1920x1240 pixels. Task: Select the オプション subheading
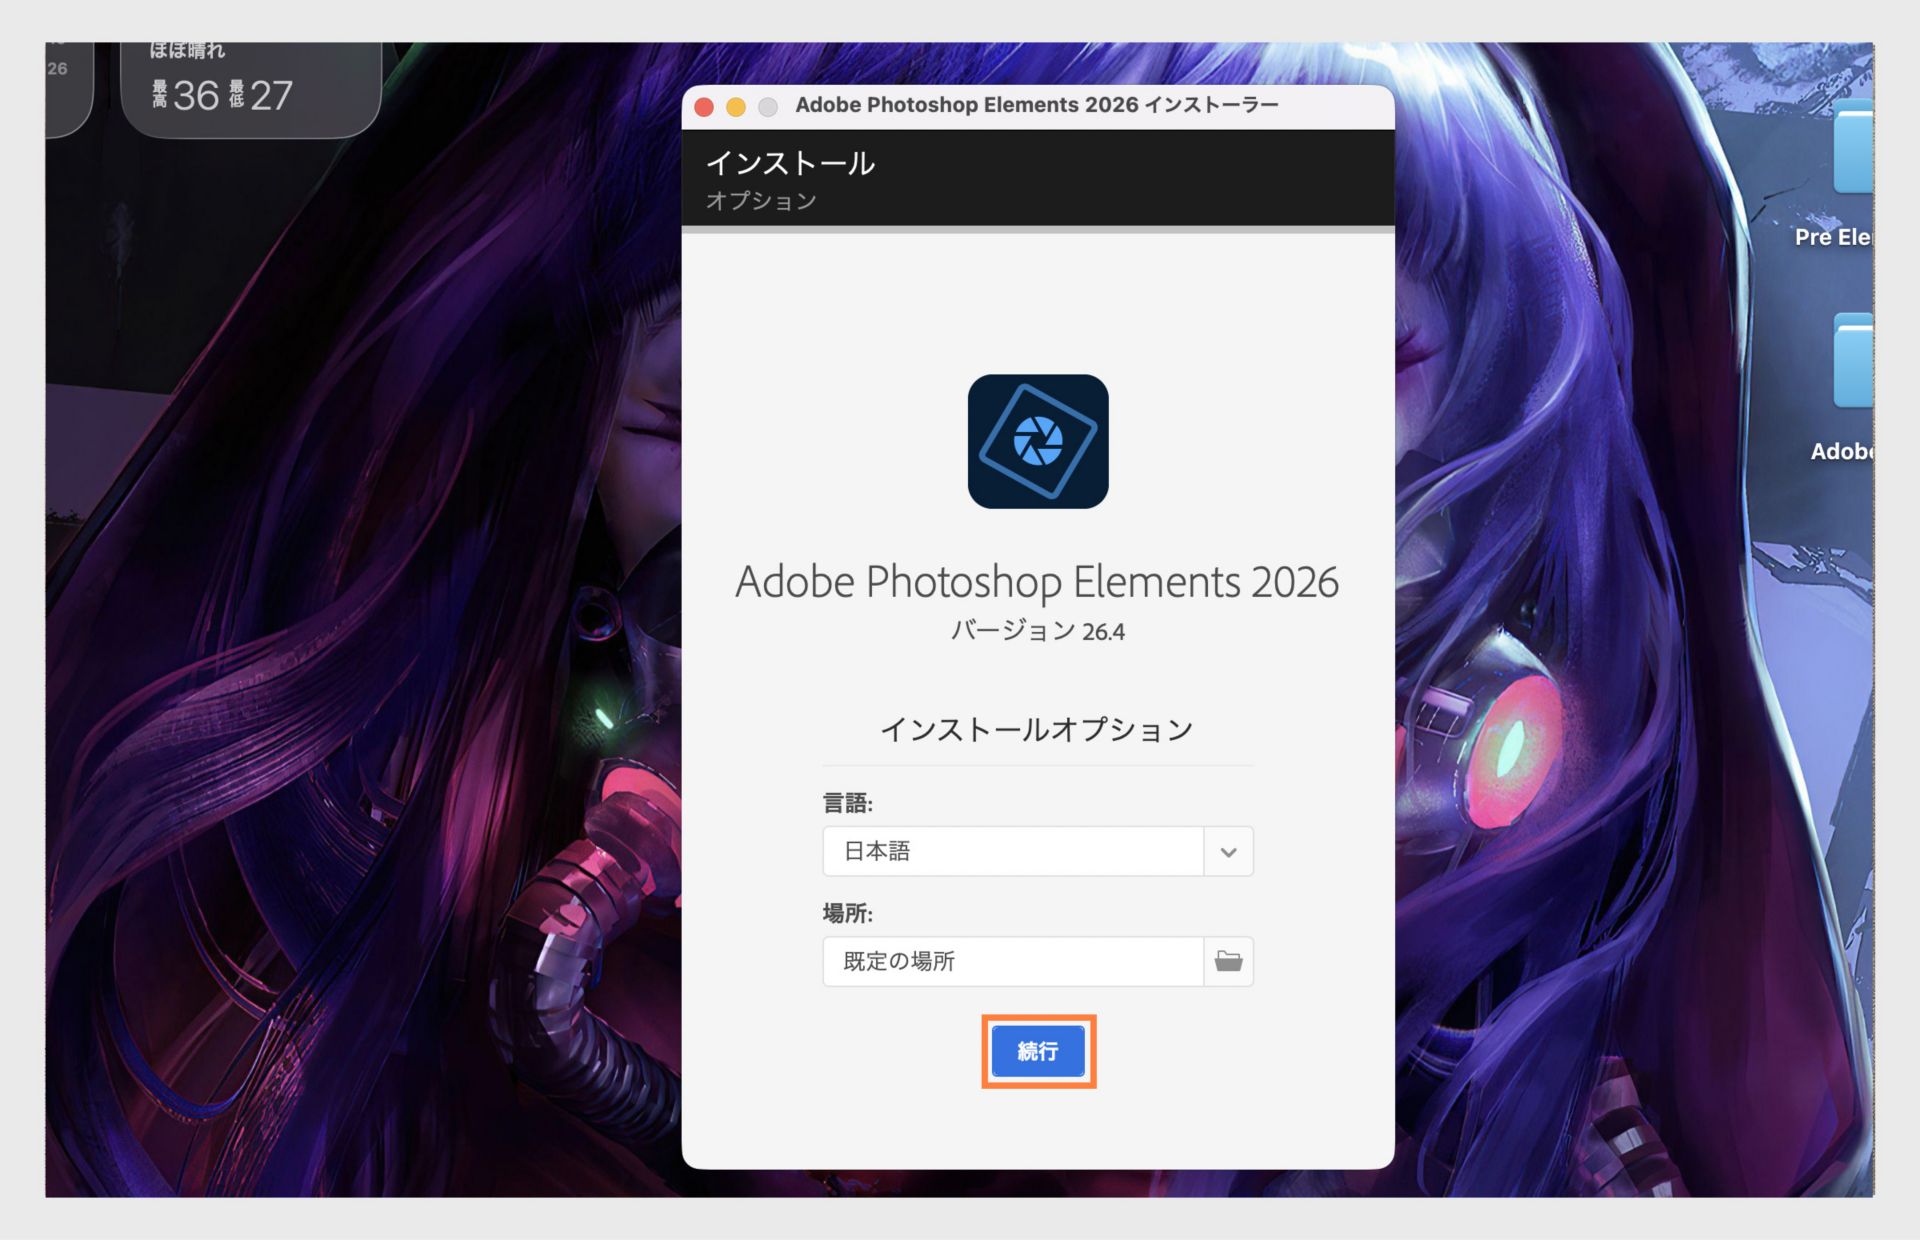click(760, 200)
